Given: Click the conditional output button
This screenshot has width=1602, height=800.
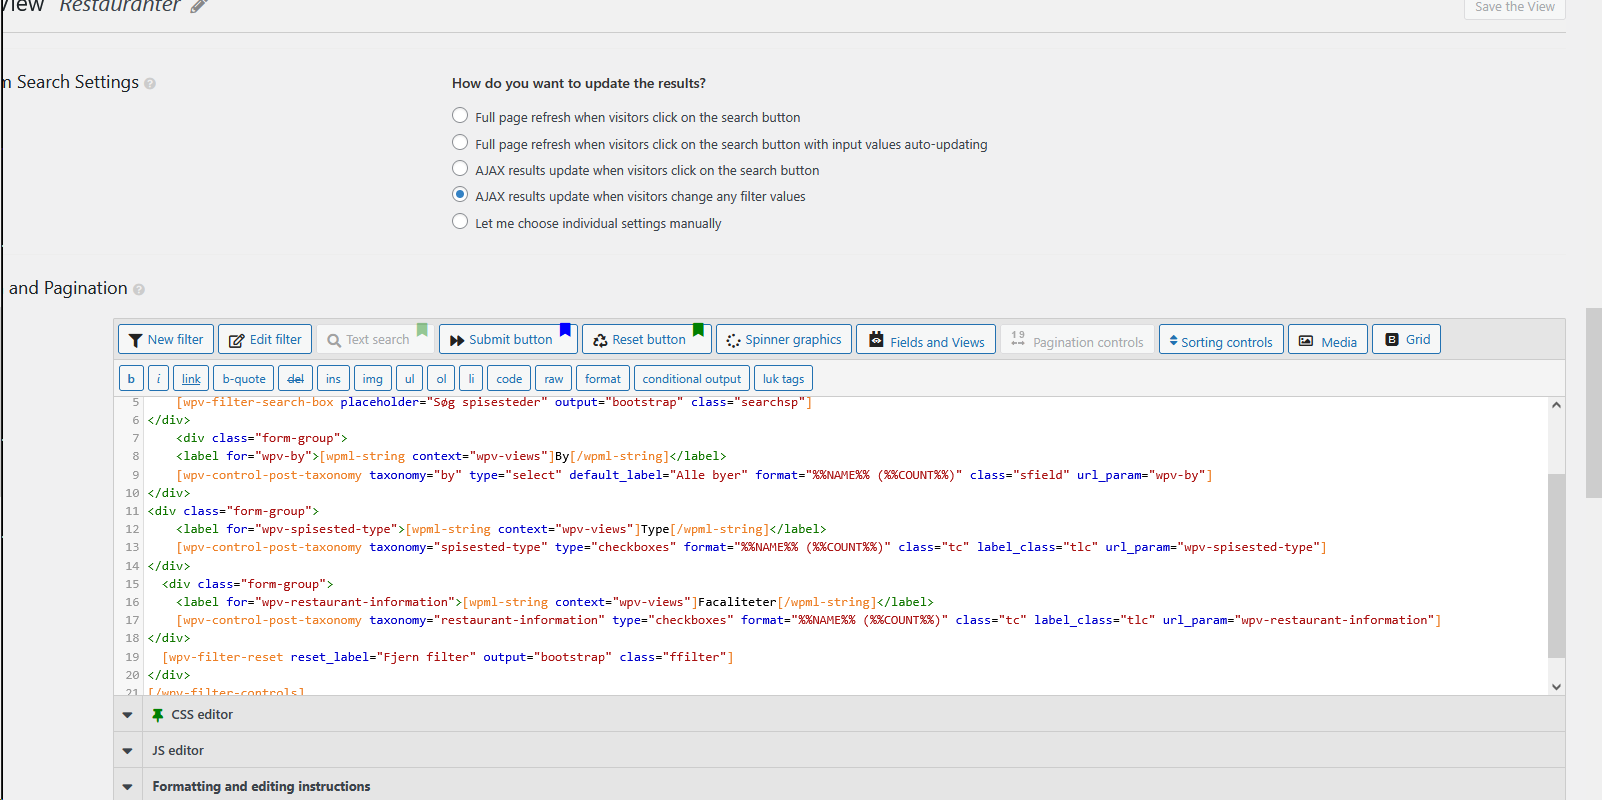Looking at the screenshot, I should click(692, 379).
